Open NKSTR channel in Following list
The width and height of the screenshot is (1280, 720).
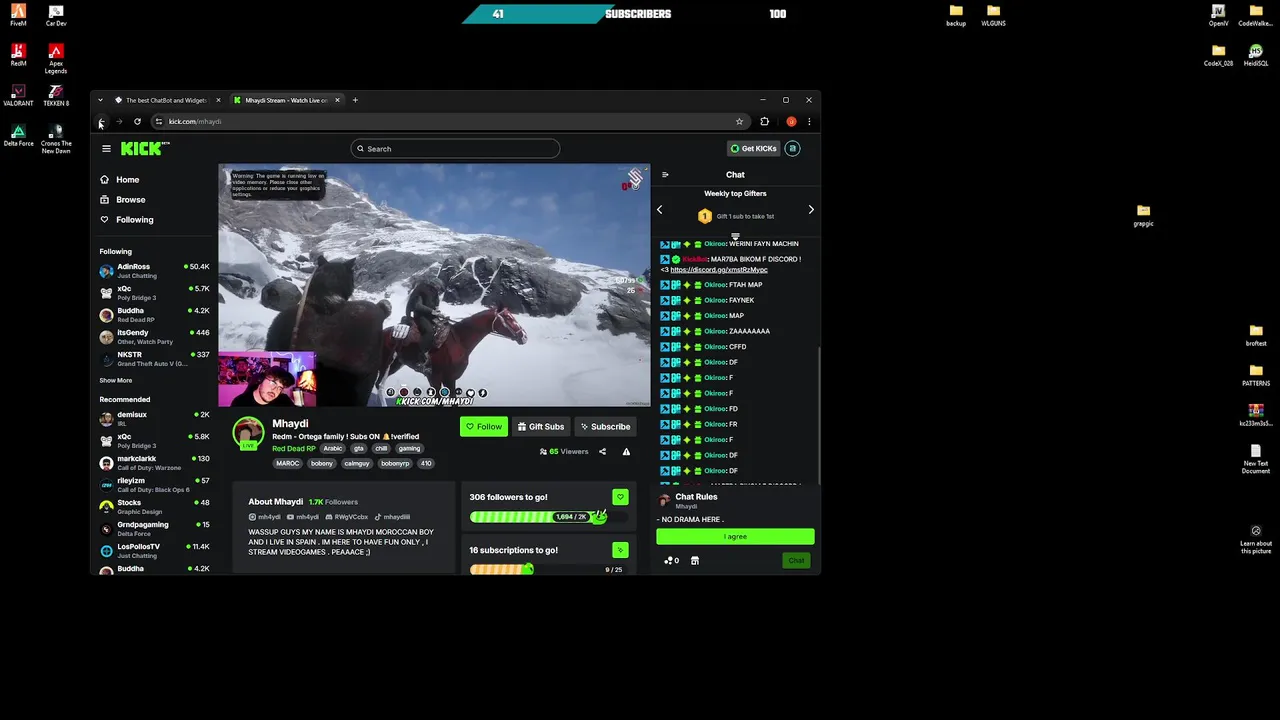pos(154,359)
